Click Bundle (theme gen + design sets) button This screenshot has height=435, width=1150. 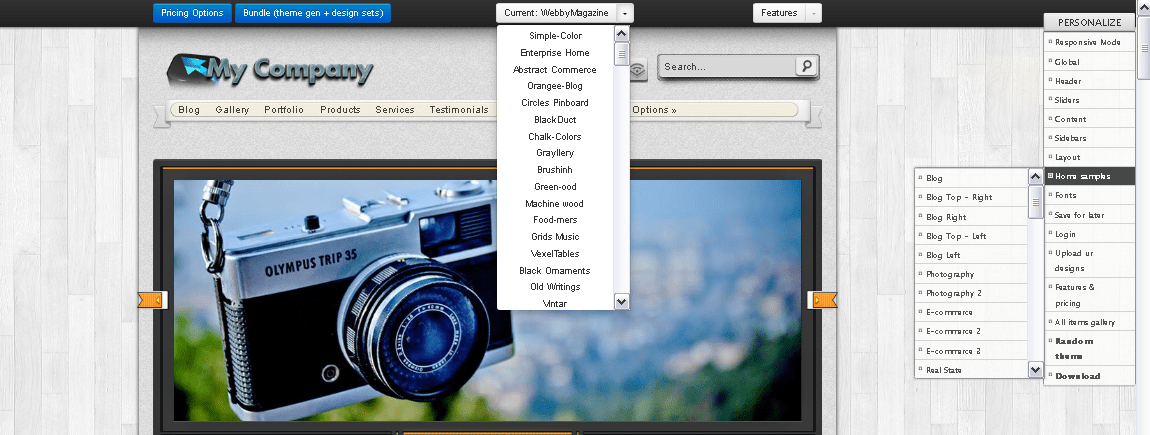click(313, 13)
